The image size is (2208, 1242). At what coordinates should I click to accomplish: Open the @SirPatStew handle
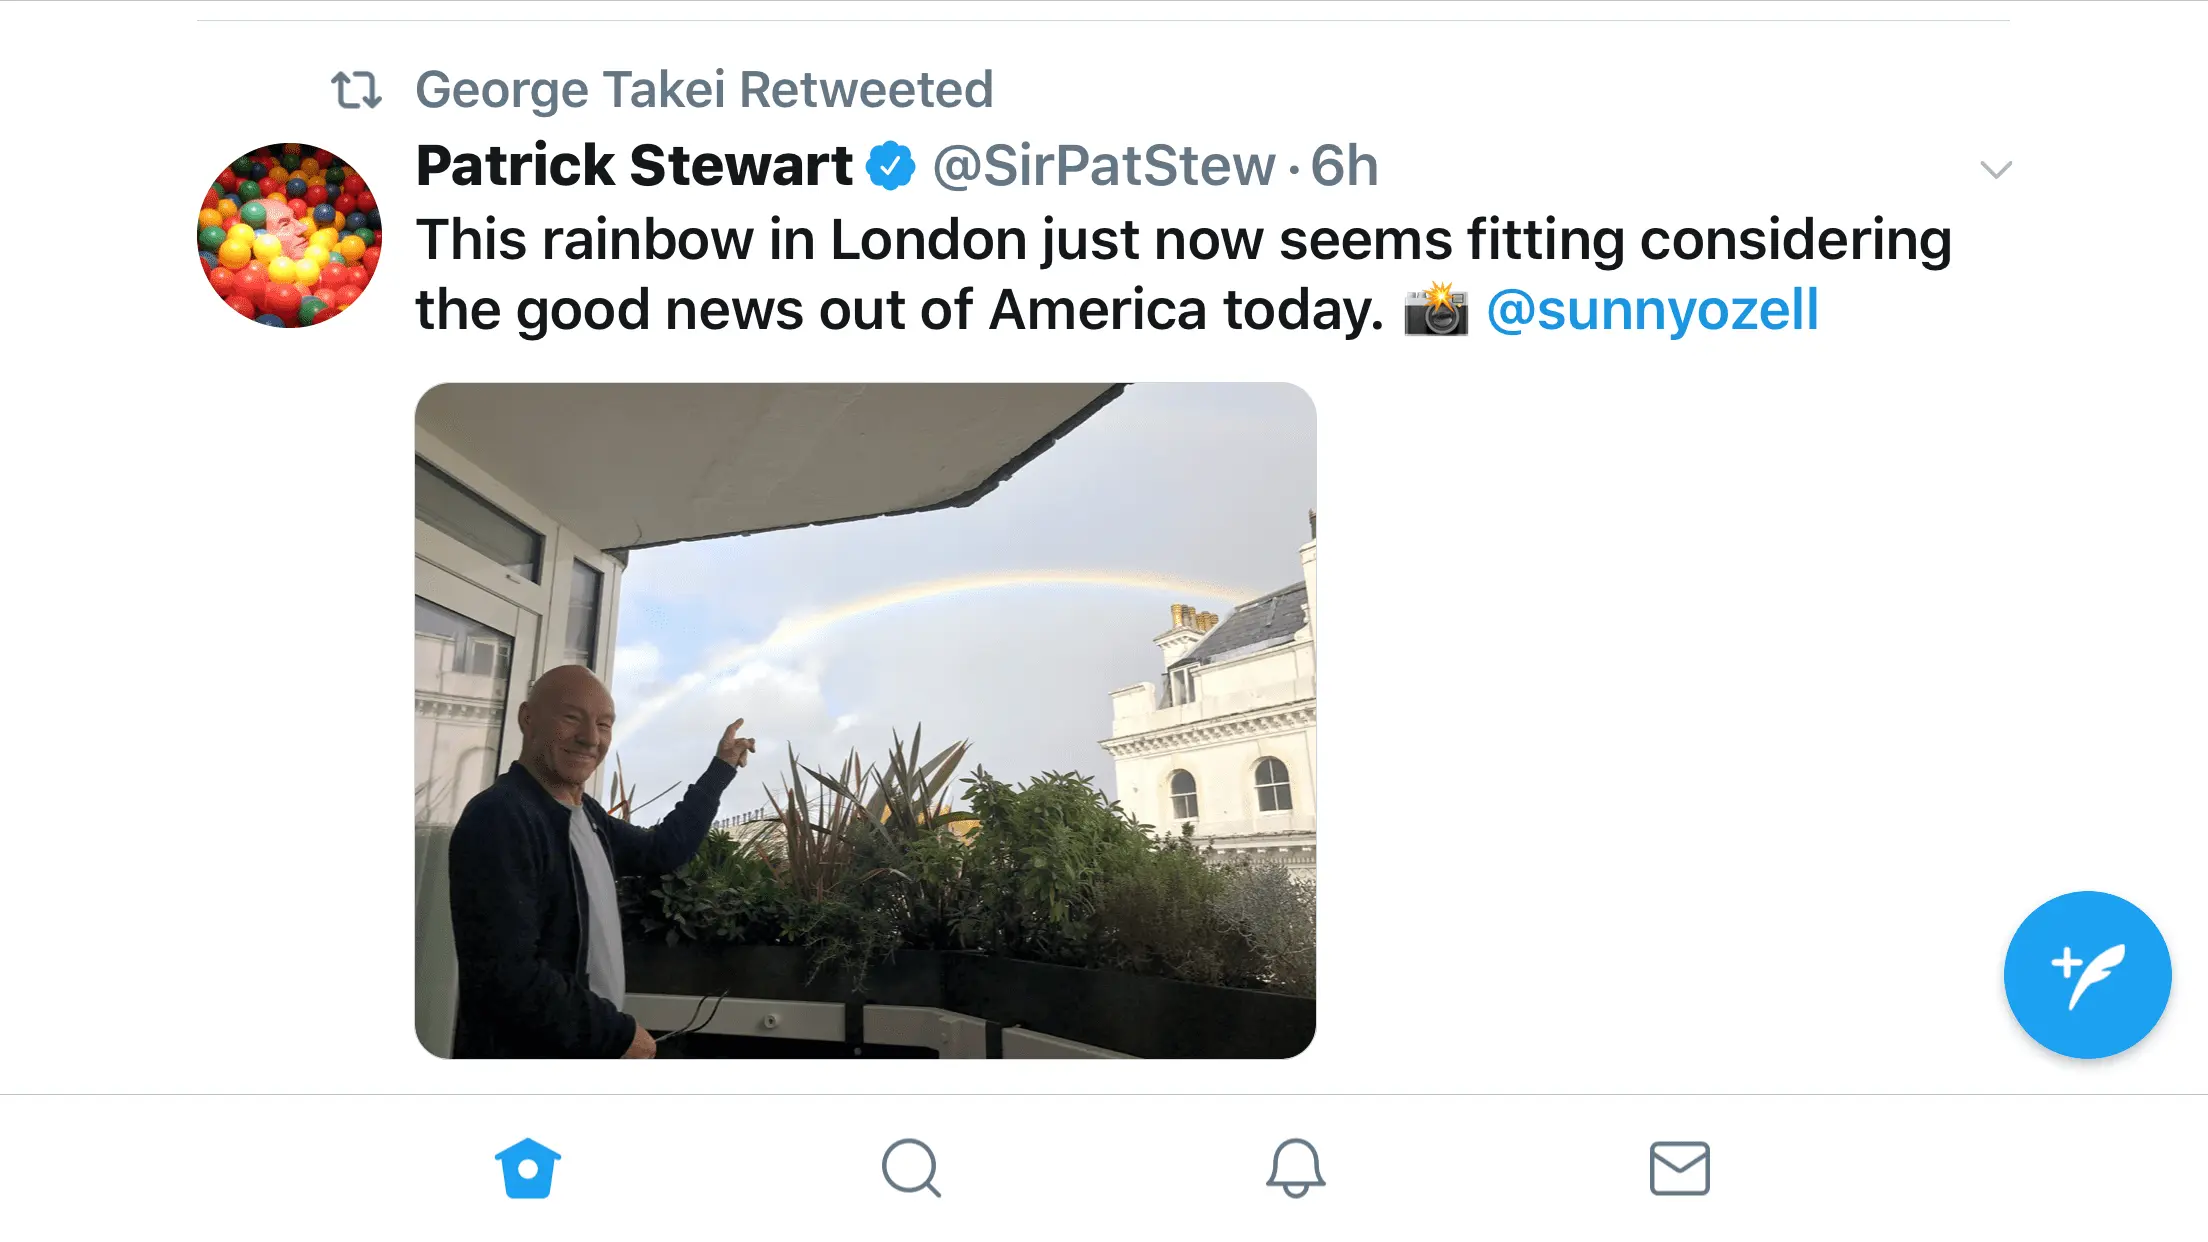click(1104, 166)
